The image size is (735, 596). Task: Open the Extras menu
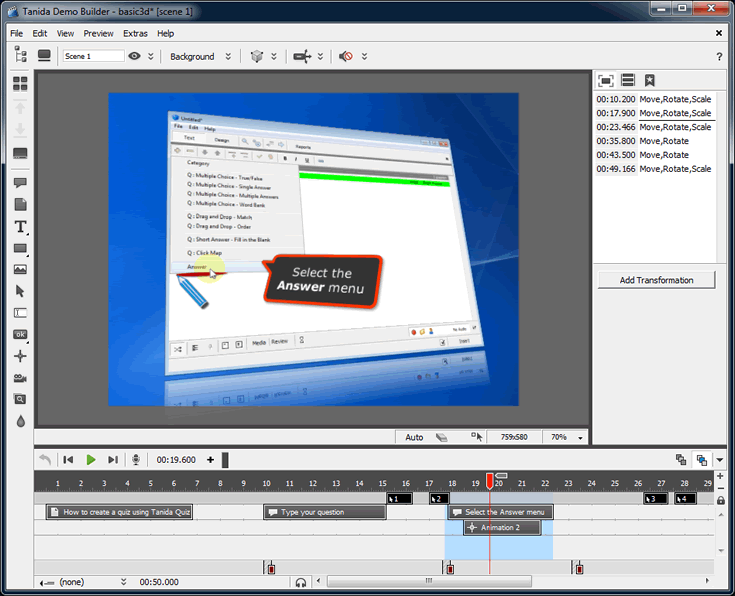coord(135,33)
